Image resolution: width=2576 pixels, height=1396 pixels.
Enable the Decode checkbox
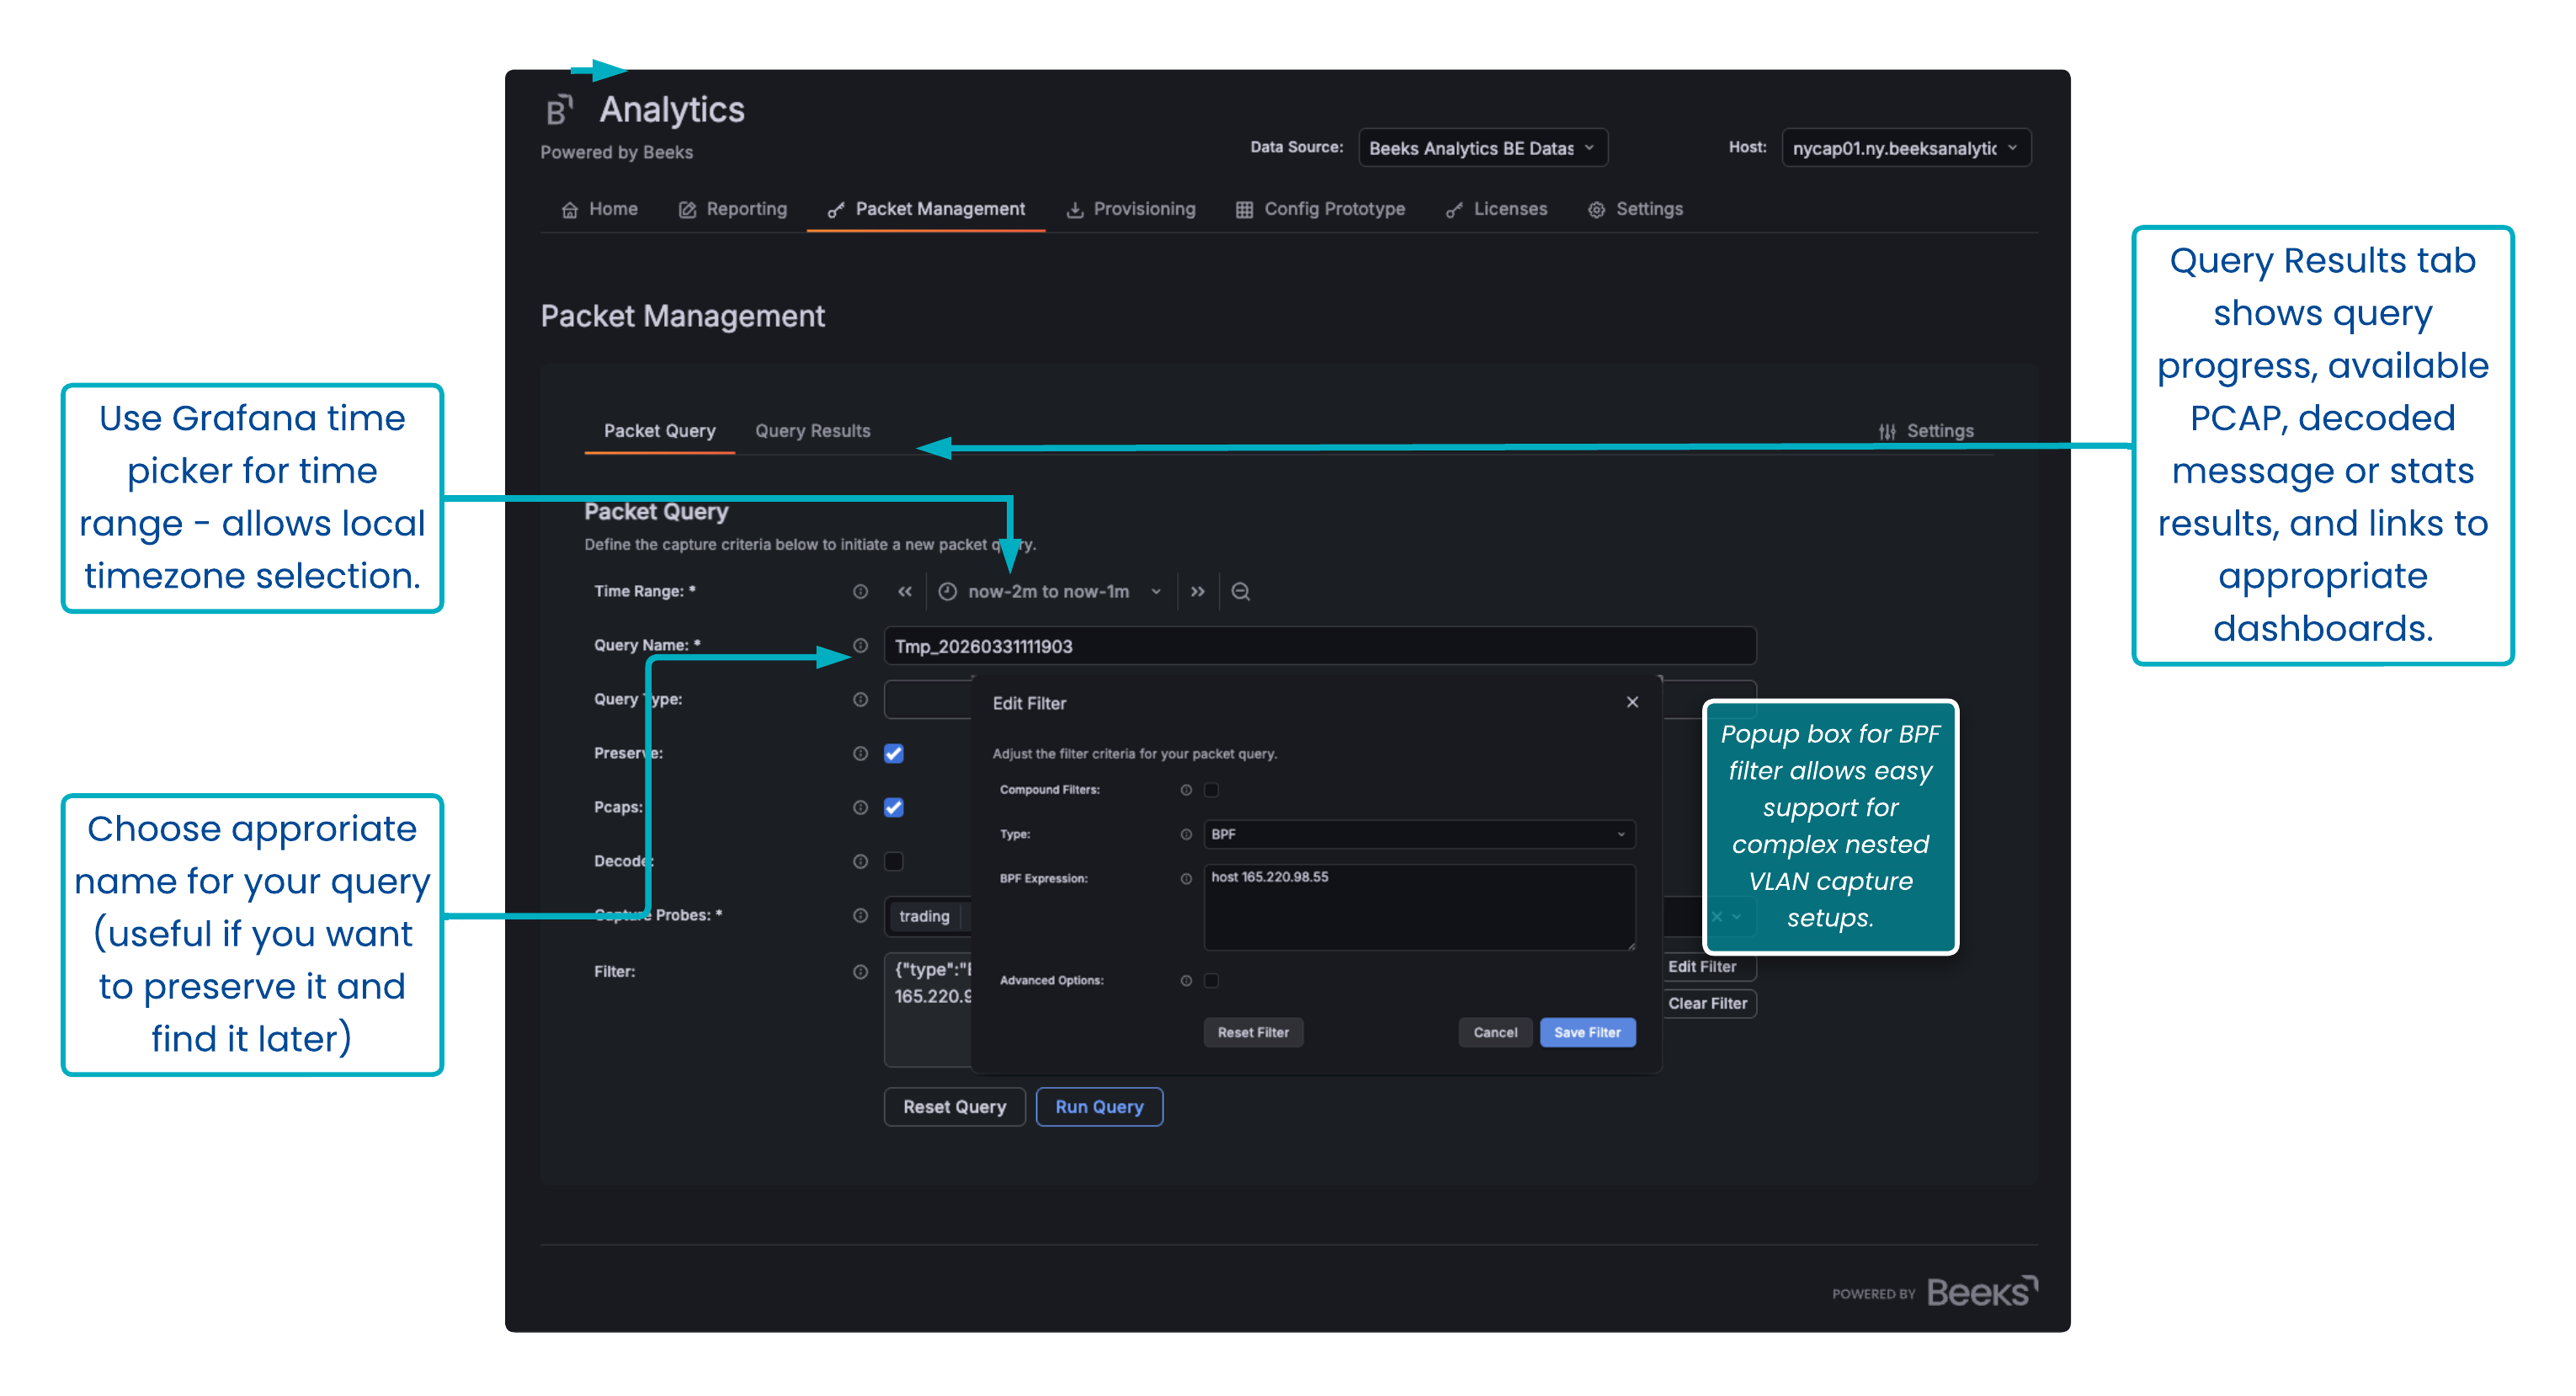coord(893,861)
